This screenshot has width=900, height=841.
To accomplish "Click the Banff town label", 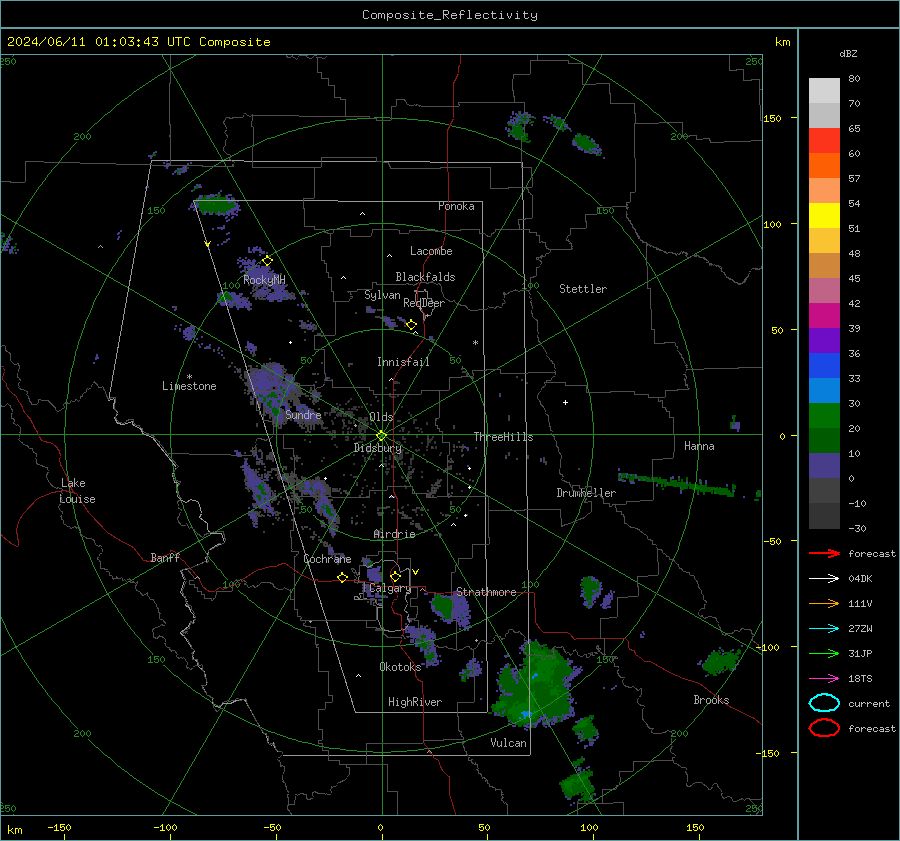I will pos(165,557).
